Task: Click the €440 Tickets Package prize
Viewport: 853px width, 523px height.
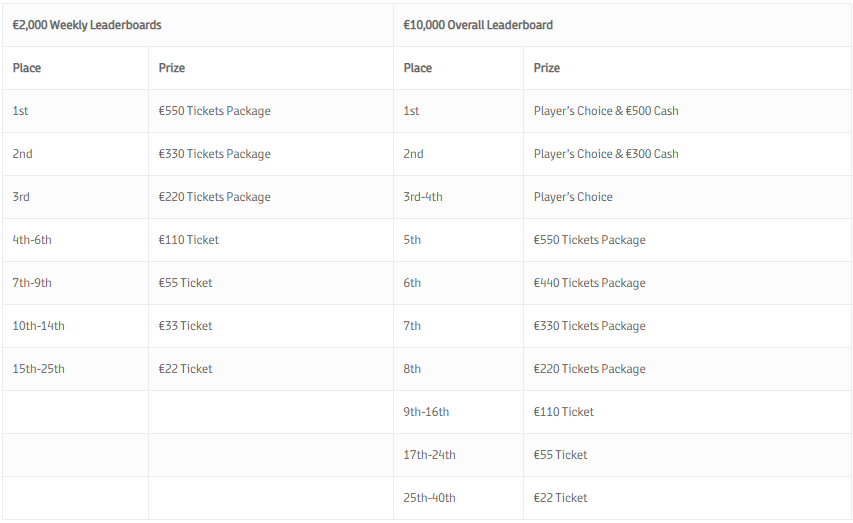Action: coord(589,283)
